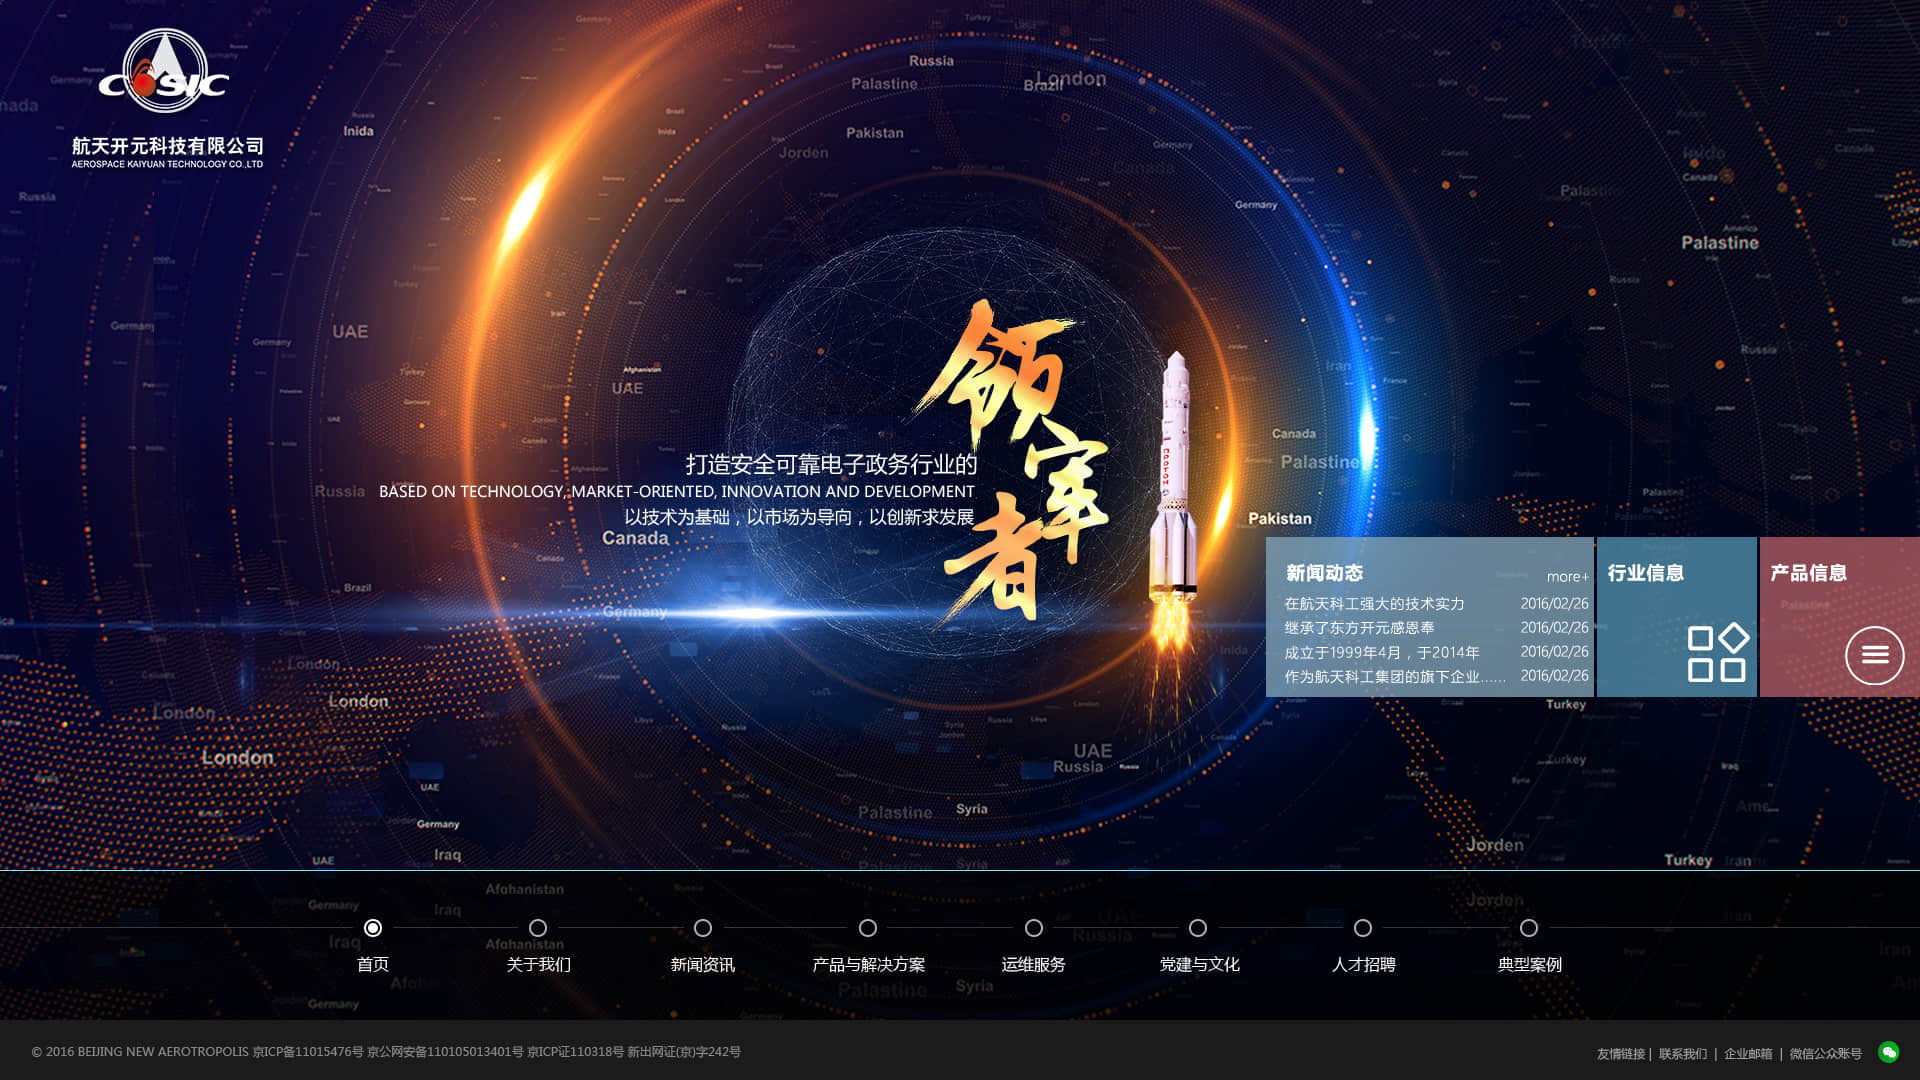Switch to the 新闻资讯 navigation item

tap(703, 965)
